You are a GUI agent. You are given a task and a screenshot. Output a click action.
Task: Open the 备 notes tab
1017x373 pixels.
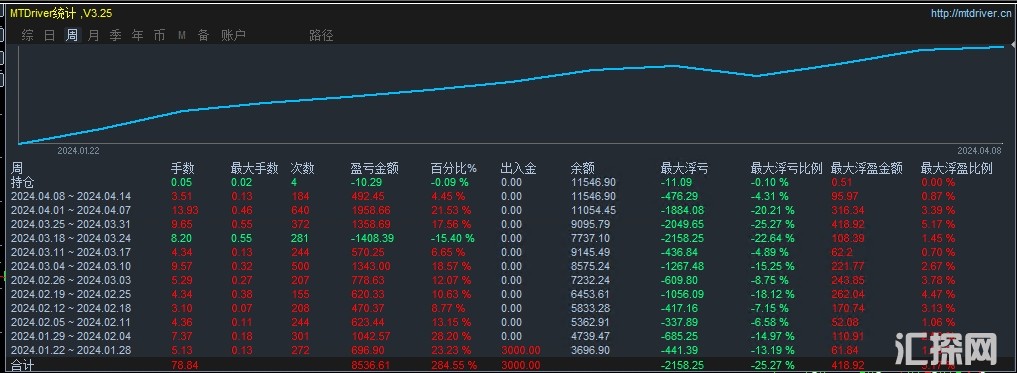pyautogui.click(x=204, y=35)
